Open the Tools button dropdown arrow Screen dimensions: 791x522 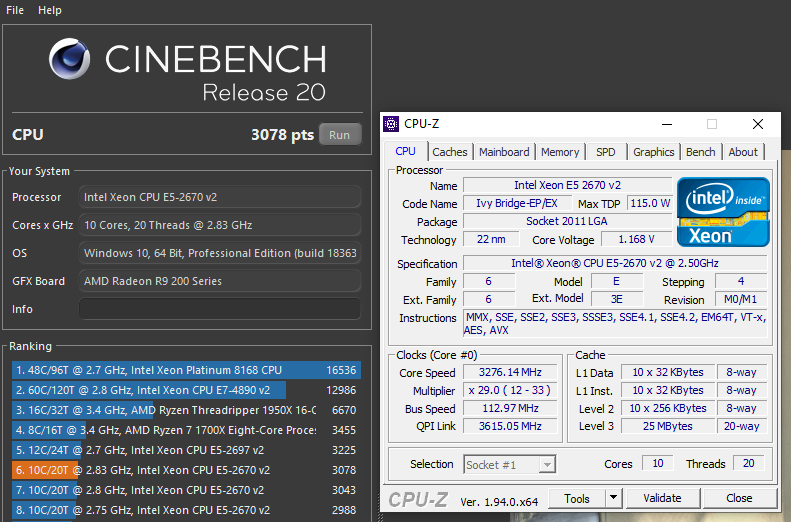pyautogui.click(x=613, y=498)
